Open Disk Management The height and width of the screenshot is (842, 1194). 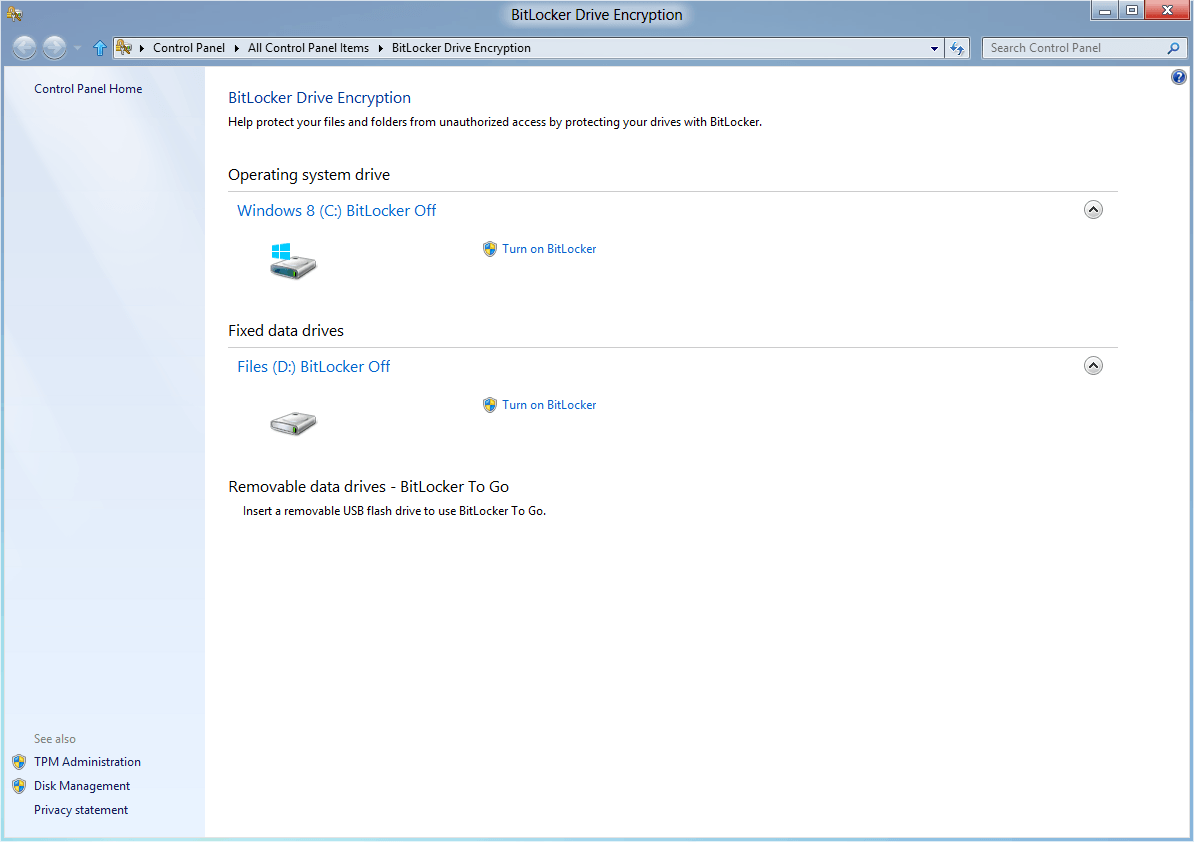pyautogui.click(x=82, y=786)
